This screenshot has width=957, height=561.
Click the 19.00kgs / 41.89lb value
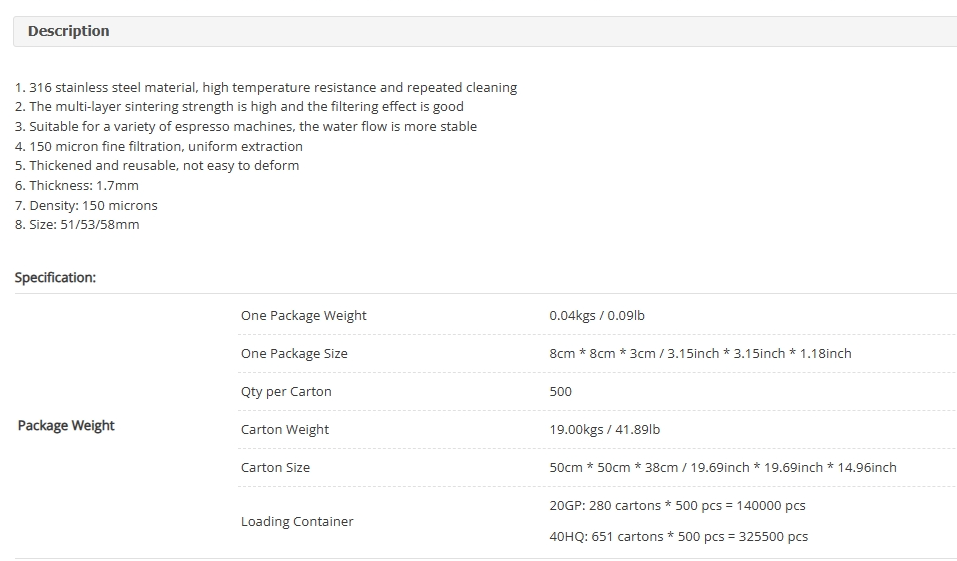tap(604, 430)
